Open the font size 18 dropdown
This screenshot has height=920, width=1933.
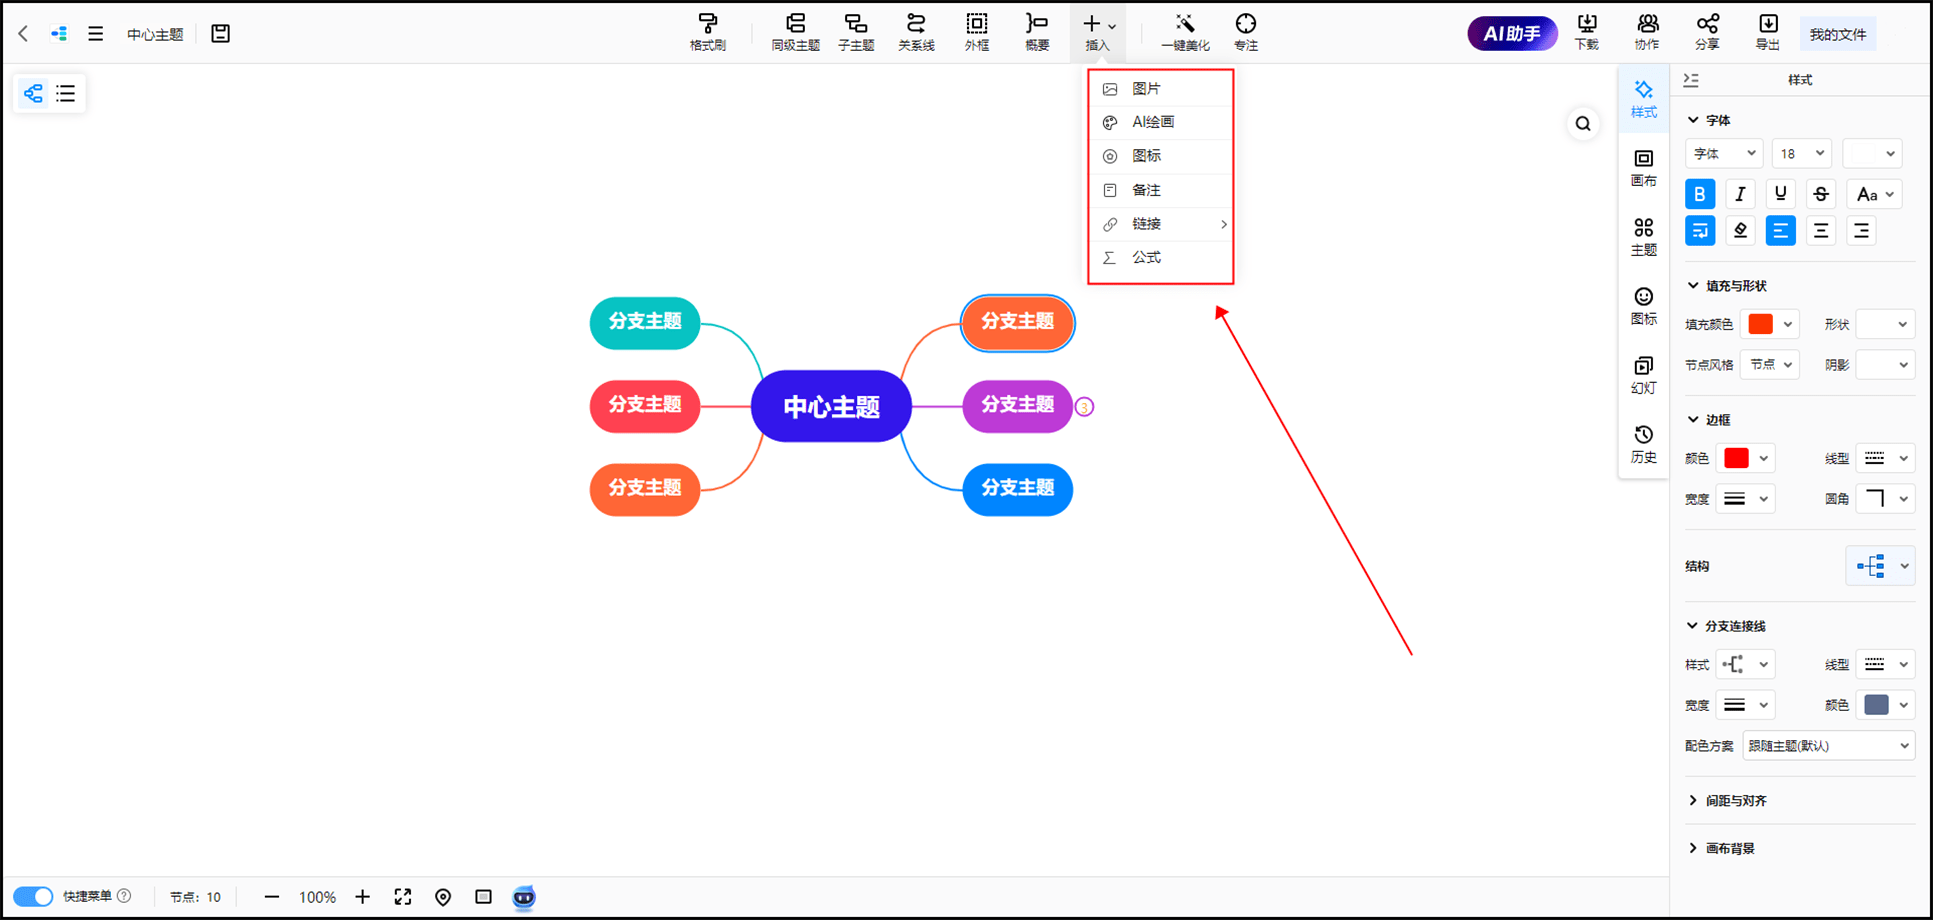1801,154
